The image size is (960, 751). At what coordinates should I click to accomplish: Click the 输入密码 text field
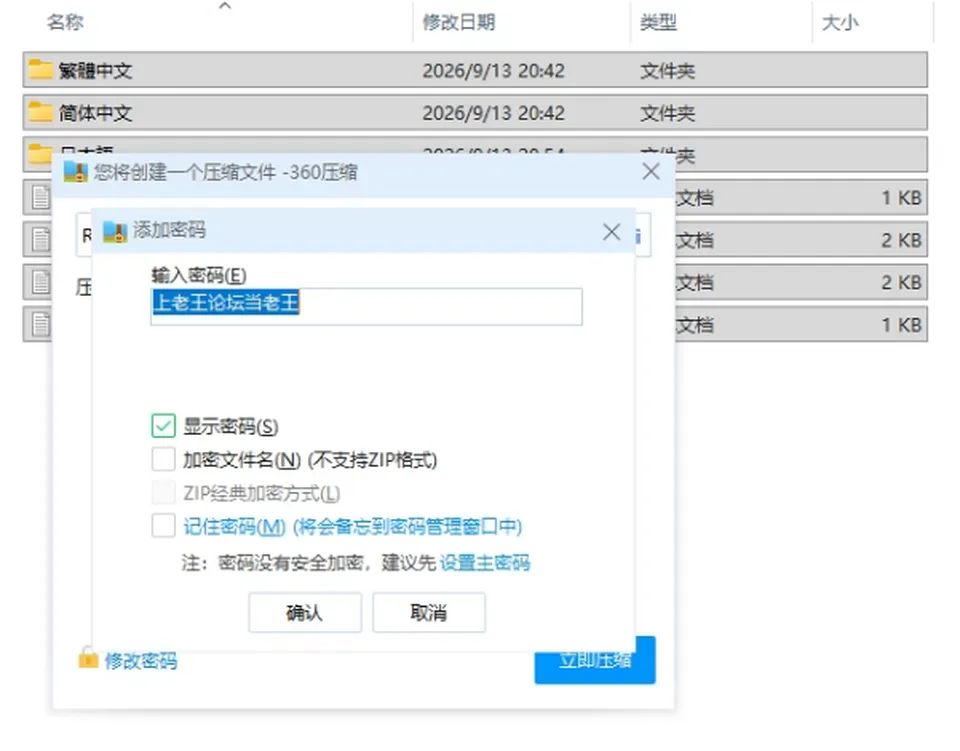366,306
